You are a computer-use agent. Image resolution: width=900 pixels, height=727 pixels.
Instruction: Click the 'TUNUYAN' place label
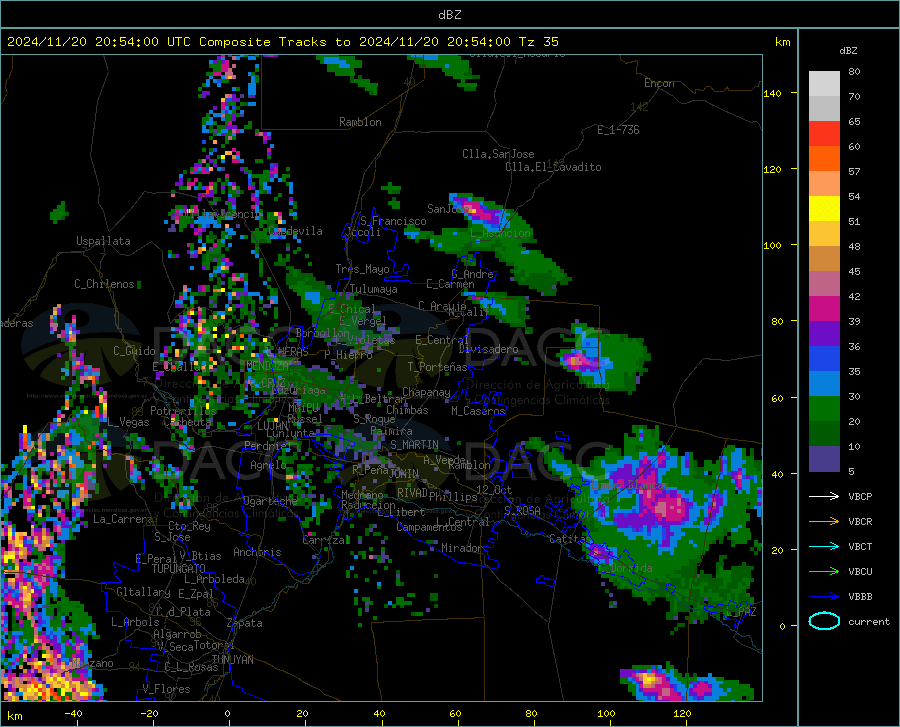[232, 659]
